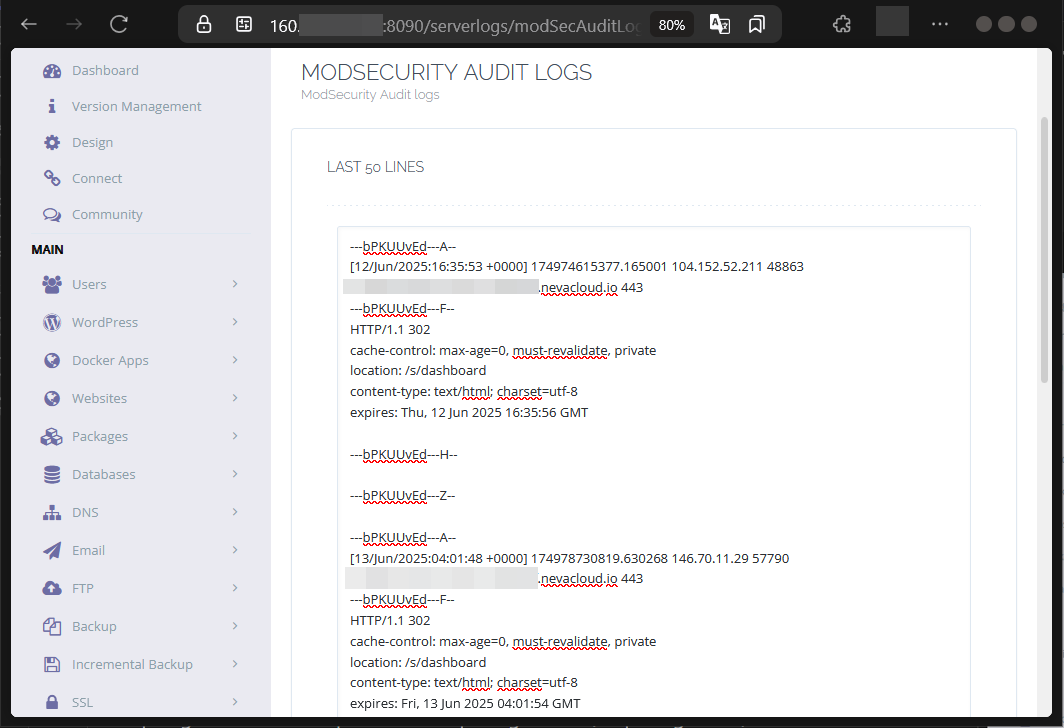This screenshot has width=1064, height=728.
Task: Click the LAST 50 LINES label
Action: click(x=375, y=167)
